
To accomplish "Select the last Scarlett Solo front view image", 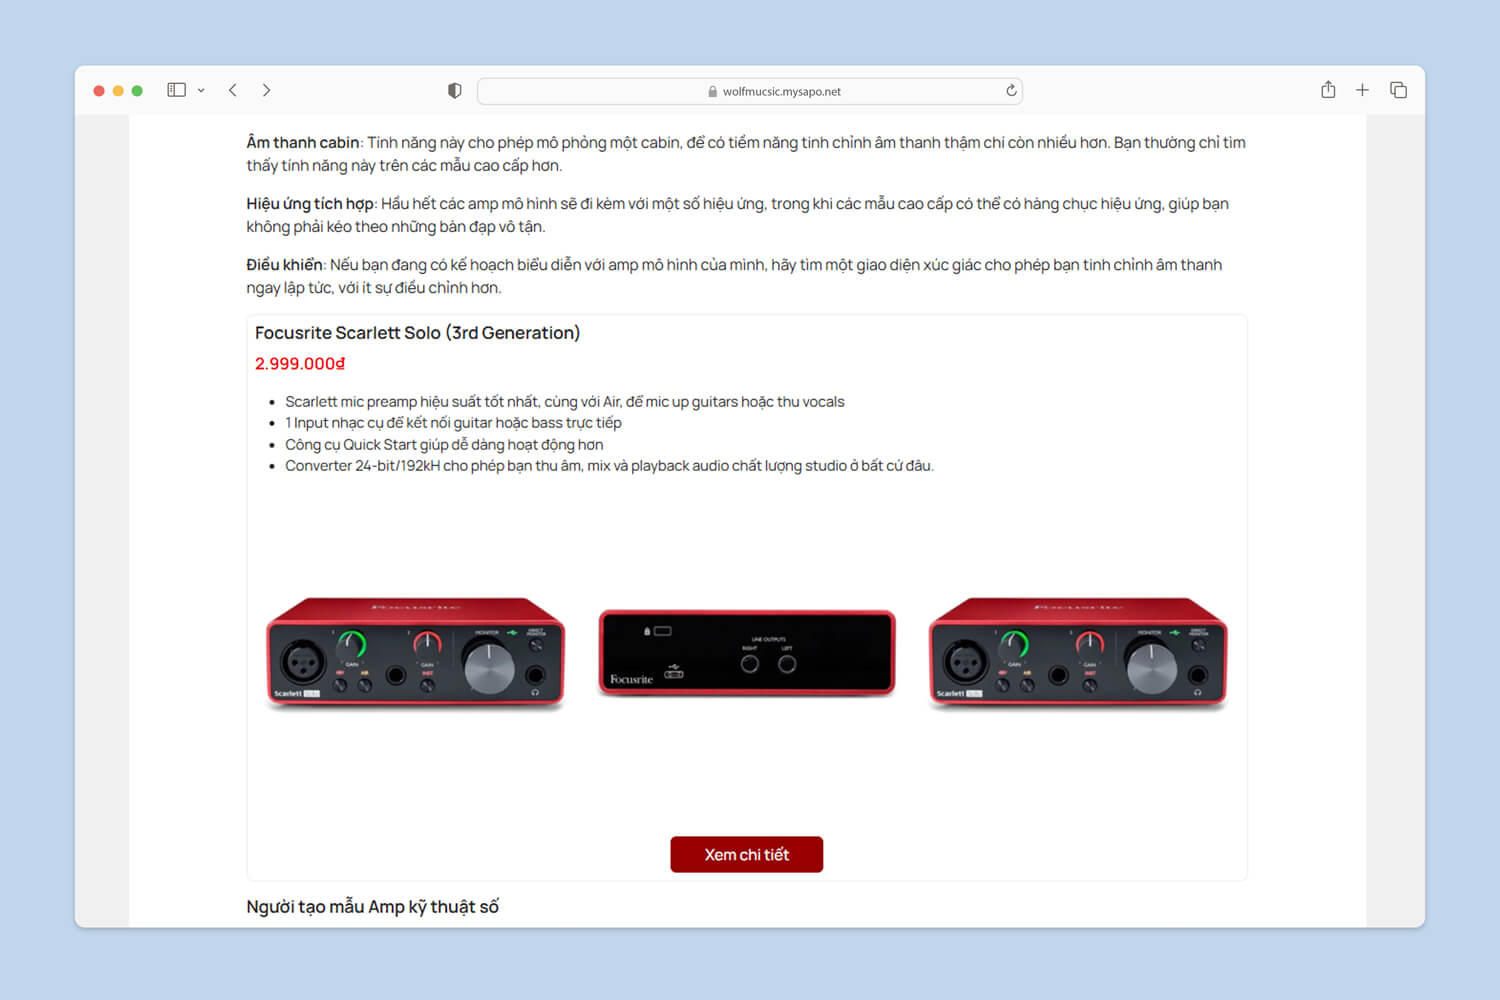I will click(x=1078, y=654).
